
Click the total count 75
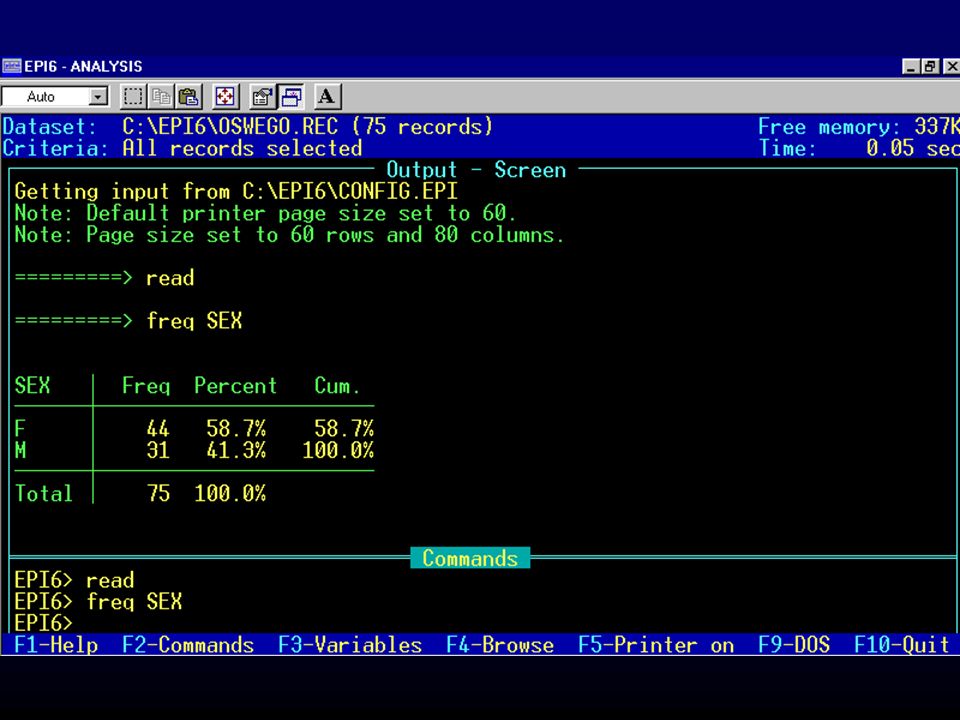(x=158, y=493)
